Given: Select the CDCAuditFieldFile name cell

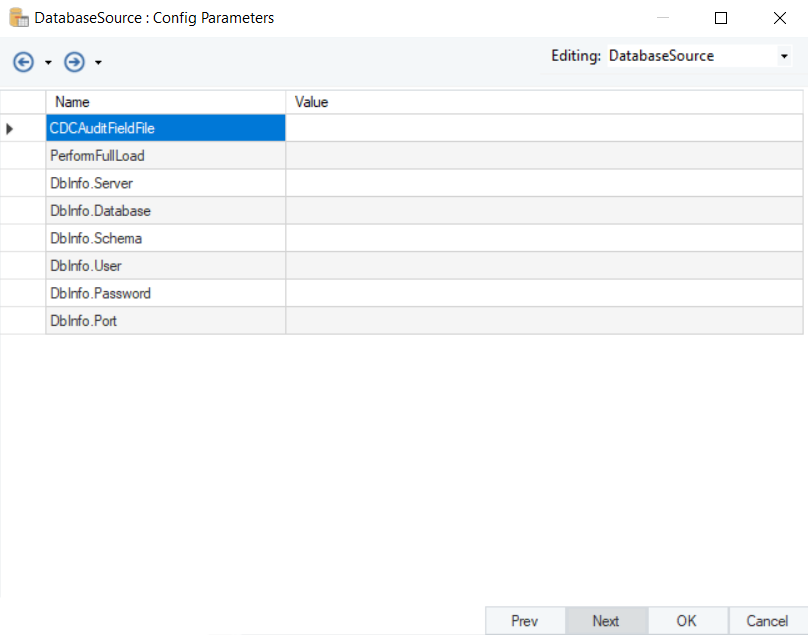Looking at the screenshot, I should click(165, 128).
